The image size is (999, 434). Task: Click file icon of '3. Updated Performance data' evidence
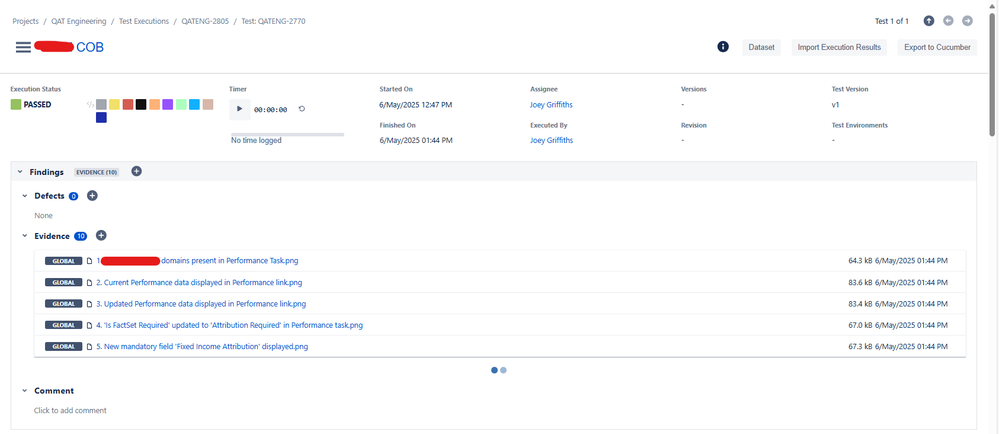tap(90, 304)
